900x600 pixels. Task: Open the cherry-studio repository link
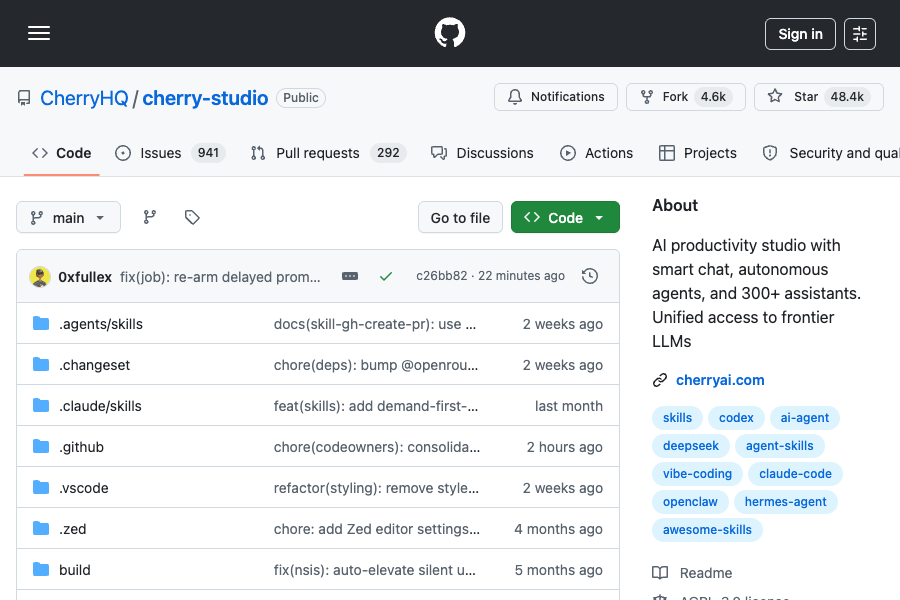click(x=205, y=98)
